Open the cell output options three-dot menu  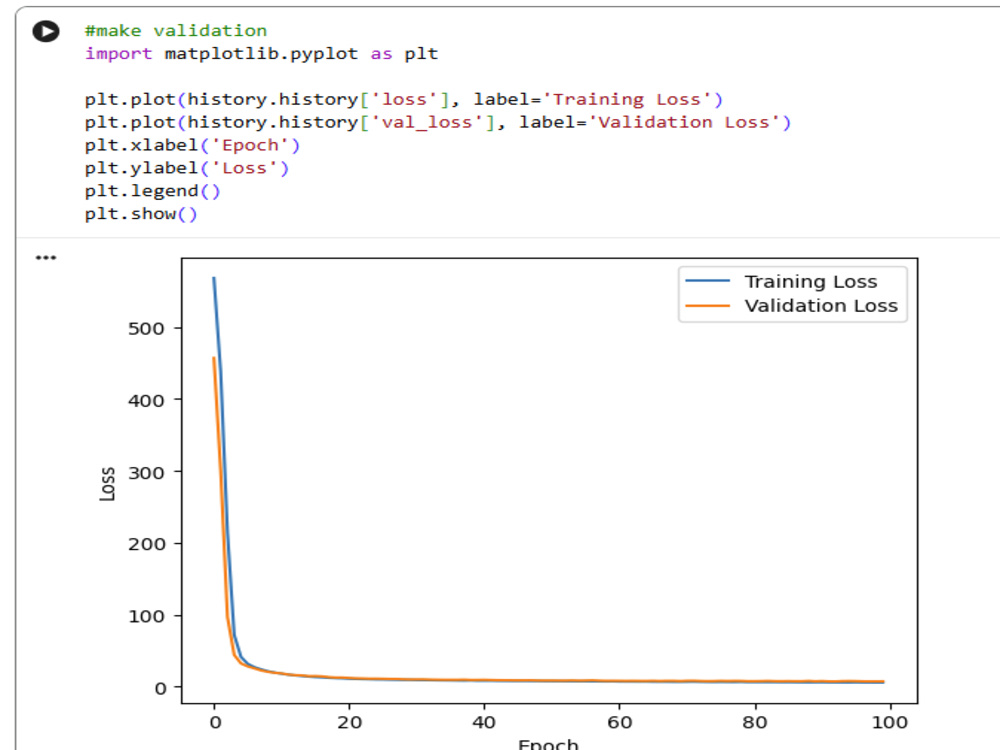[x=46, y=258]
